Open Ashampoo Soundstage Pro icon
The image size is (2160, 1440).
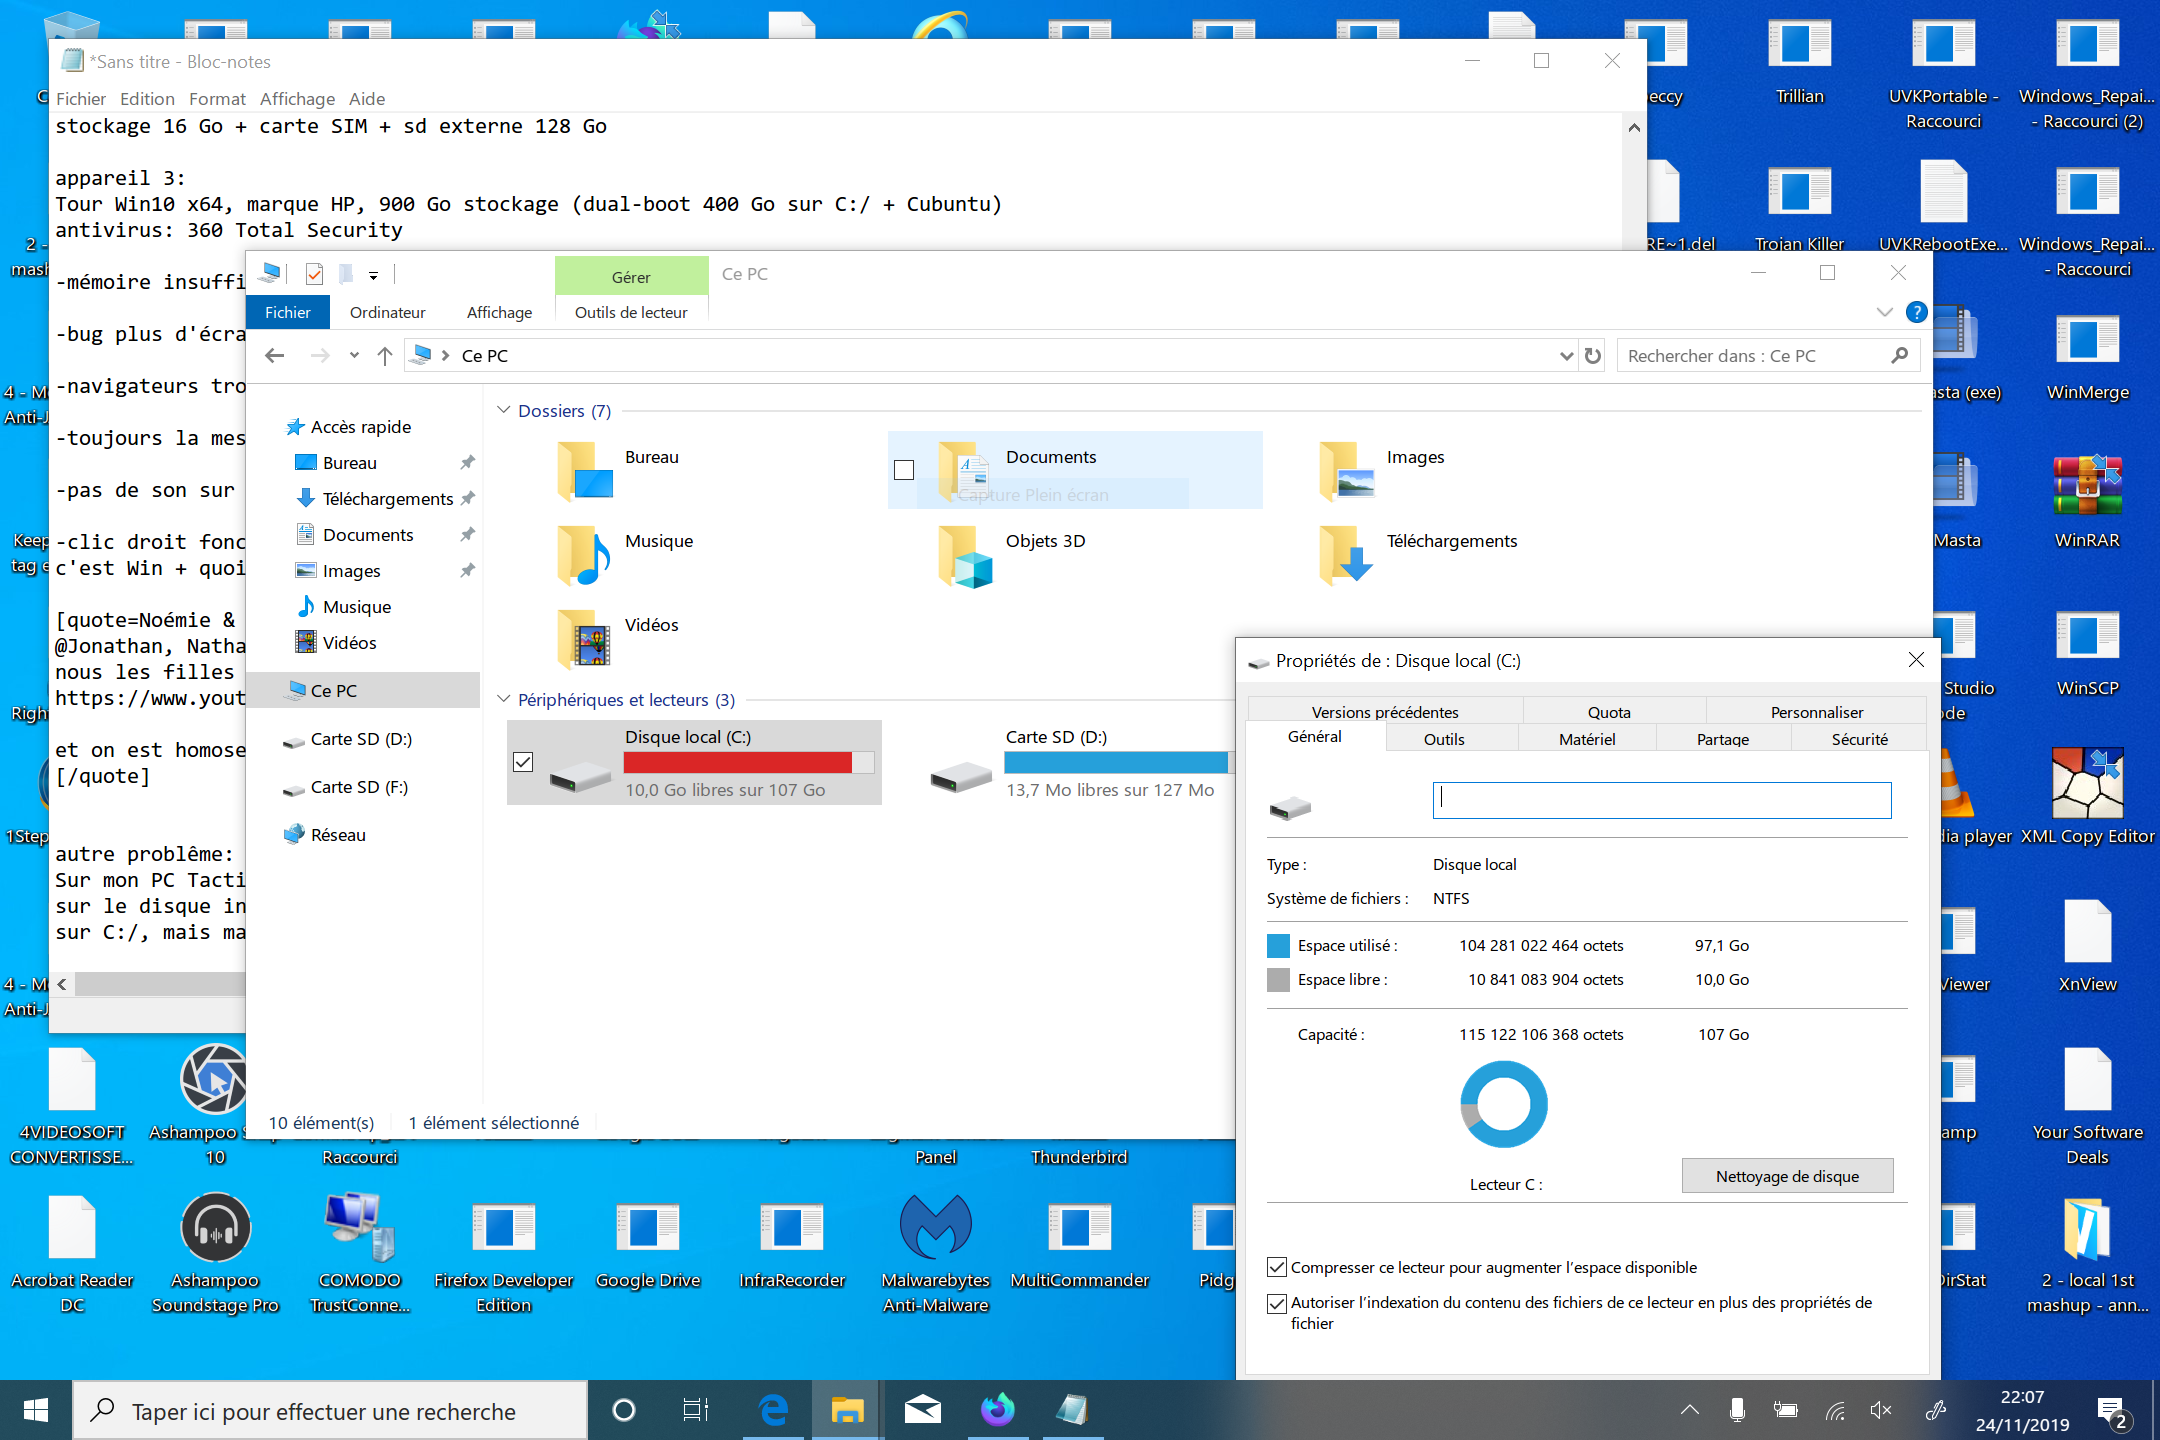coord(215,1254)
